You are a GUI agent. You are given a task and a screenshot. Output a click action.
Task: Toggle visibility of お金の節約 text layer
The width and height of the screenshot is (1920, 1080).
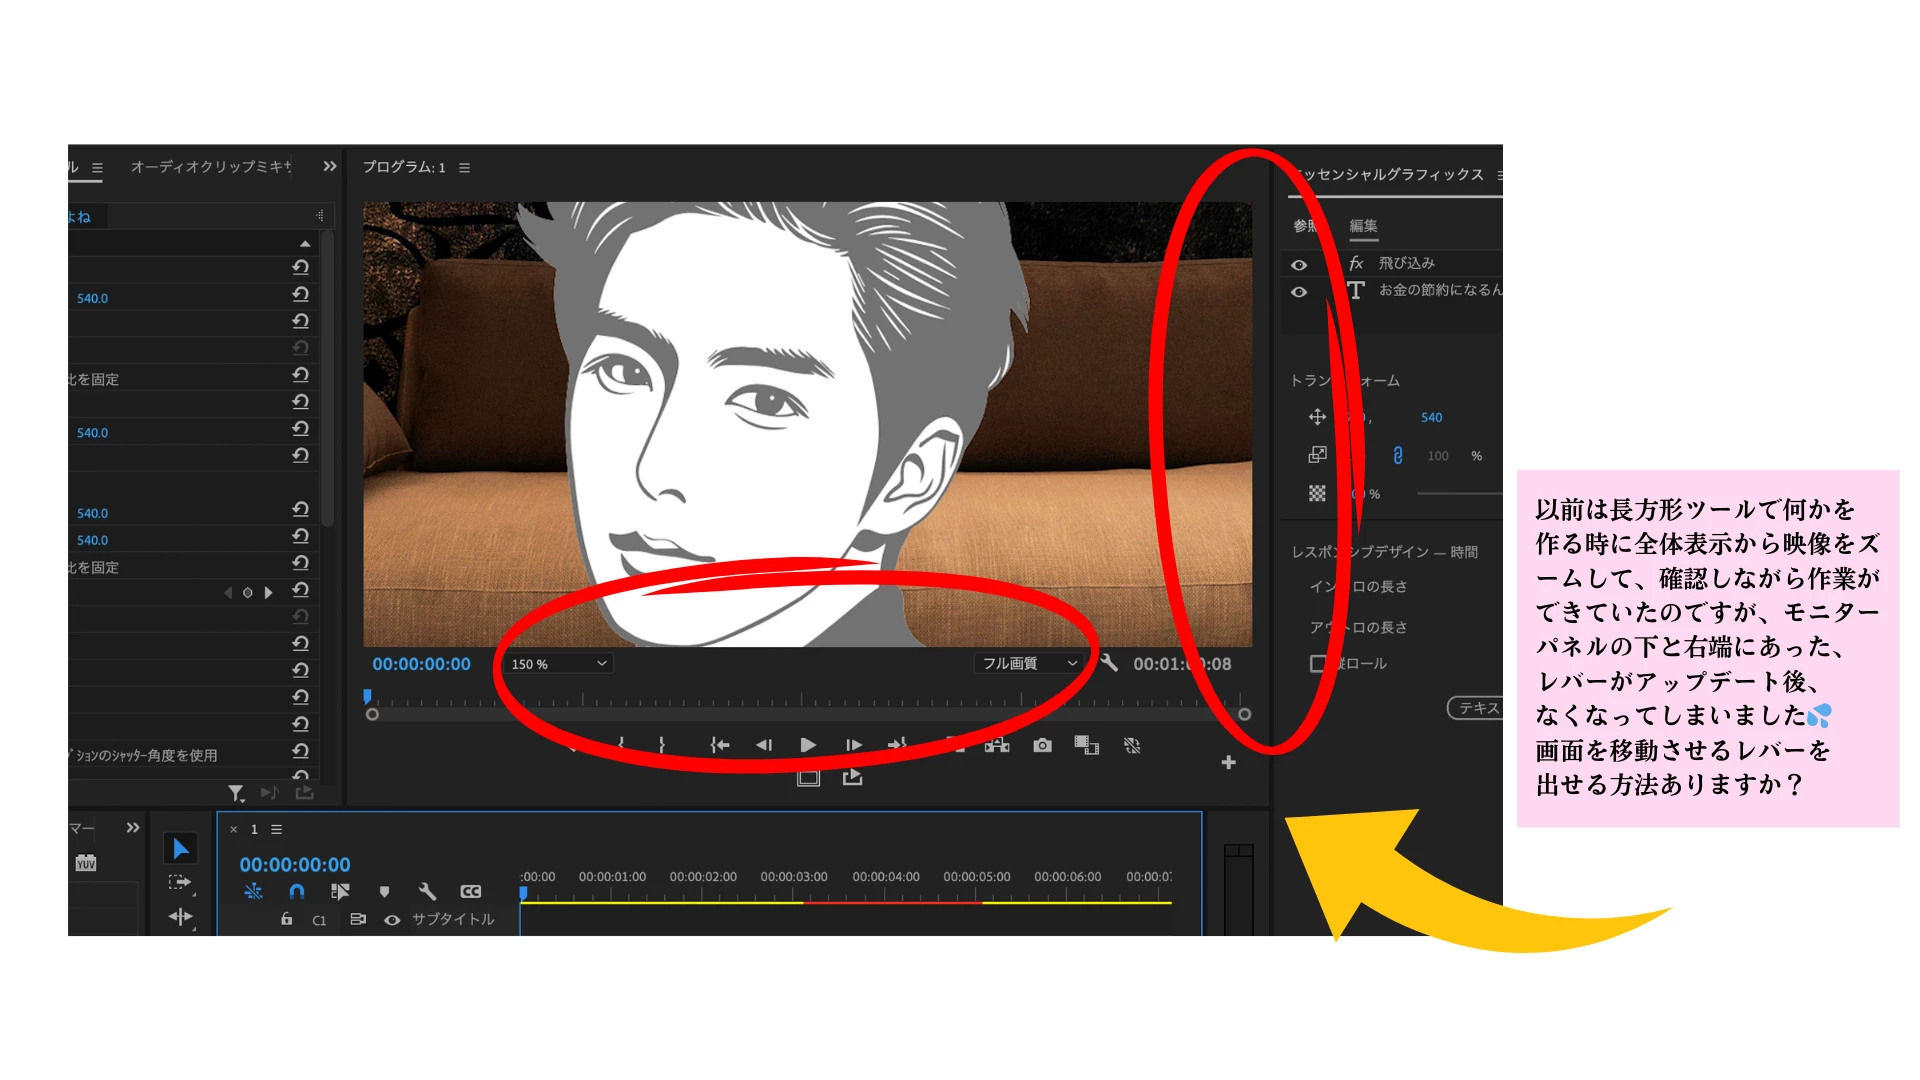(x=1299, y=292)
